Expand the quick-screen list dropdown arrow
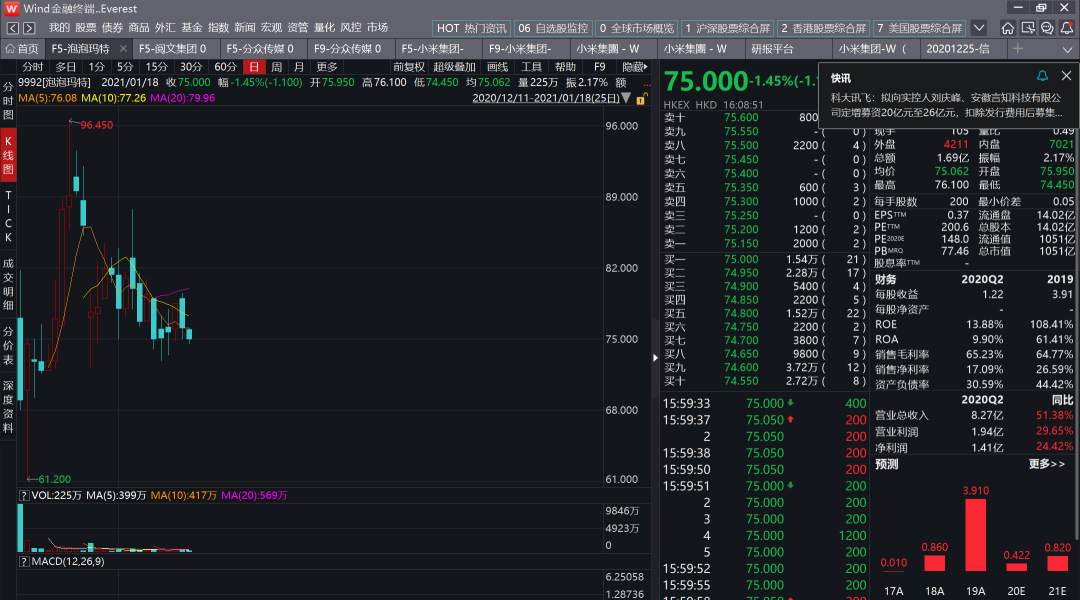Screen dimensions: 1080x600 click(x=979, y=28)
